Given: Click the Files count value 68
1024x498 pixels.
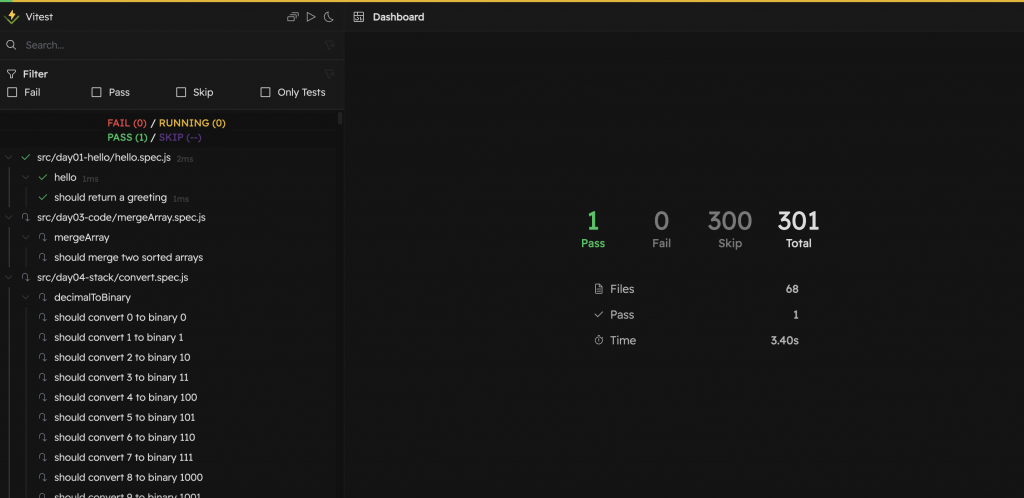Looking at the screenshot, I should coord(792,289).
